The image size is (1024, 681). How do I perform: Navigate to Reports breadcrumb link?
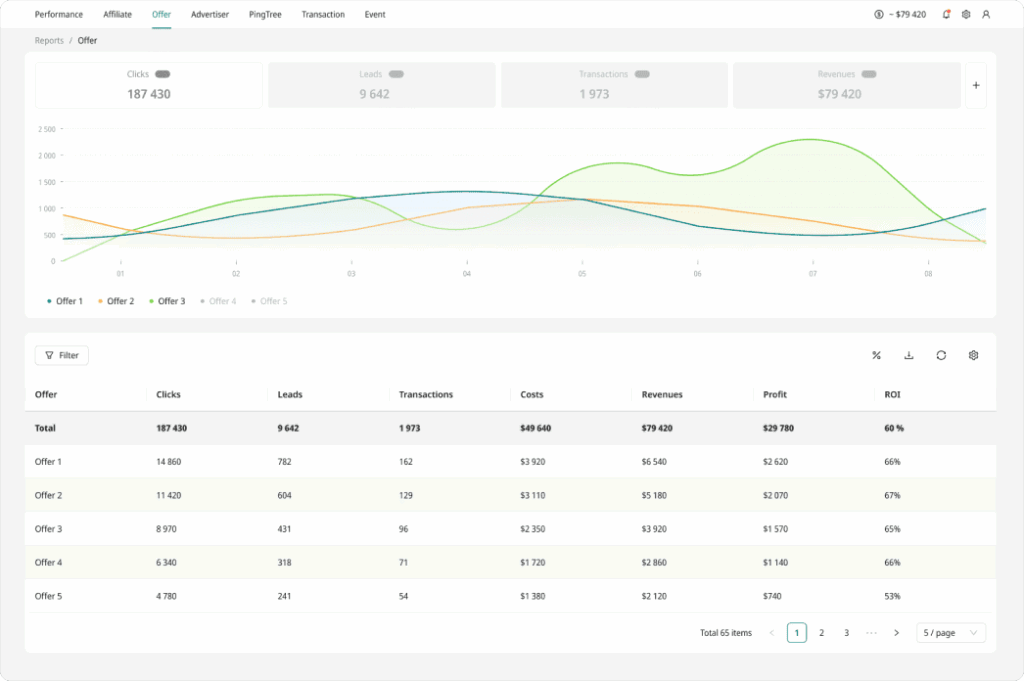point(49,41)
